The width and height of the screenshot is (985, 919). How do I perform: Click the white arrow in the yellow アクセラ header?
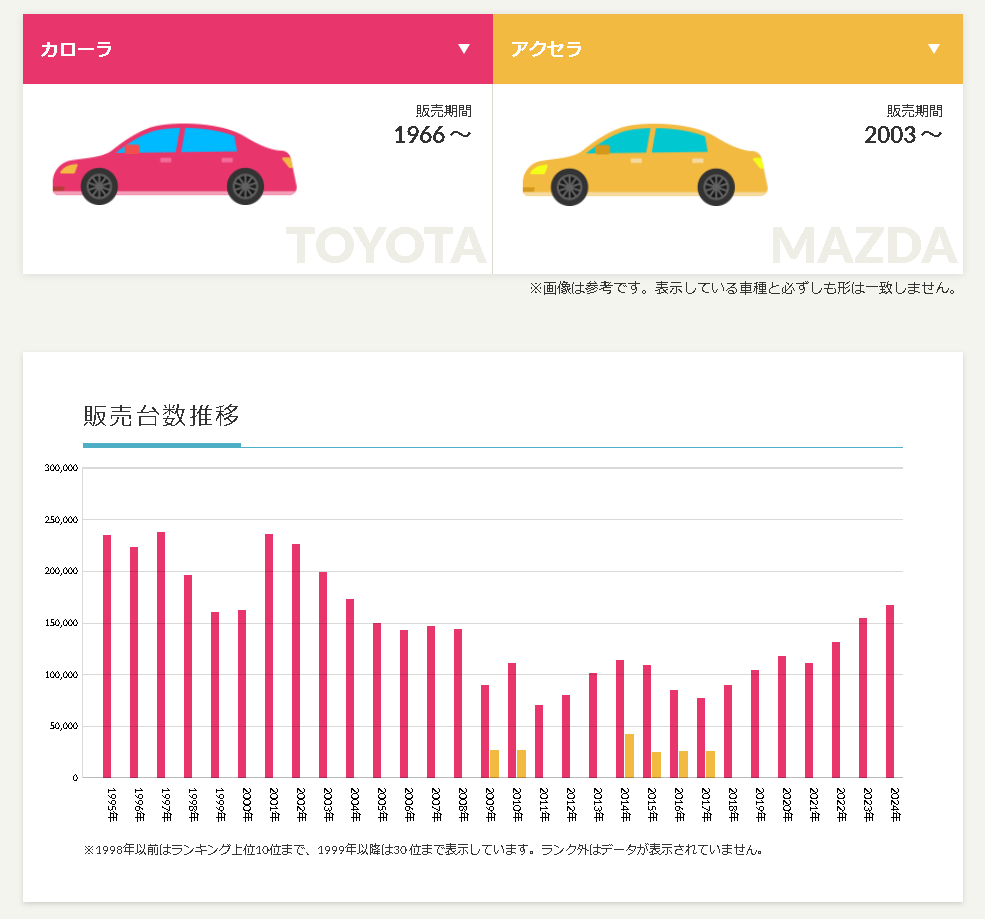(x=934, y=49)
